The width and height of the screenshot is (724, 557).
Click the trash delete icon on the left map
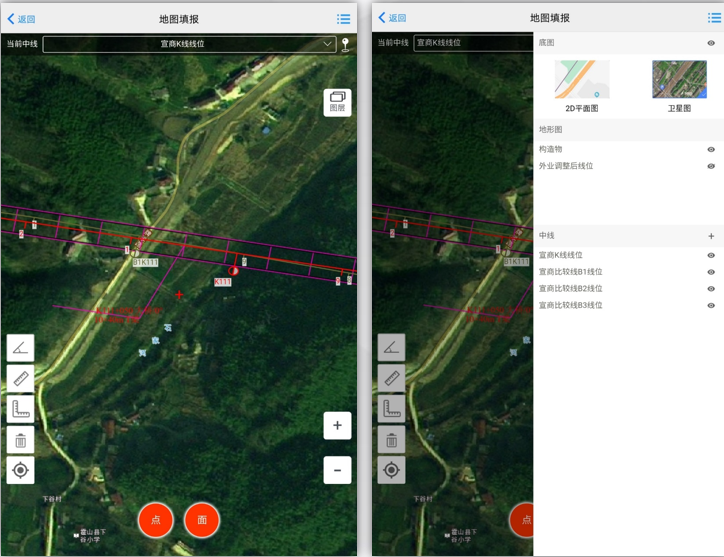(20, 439)
